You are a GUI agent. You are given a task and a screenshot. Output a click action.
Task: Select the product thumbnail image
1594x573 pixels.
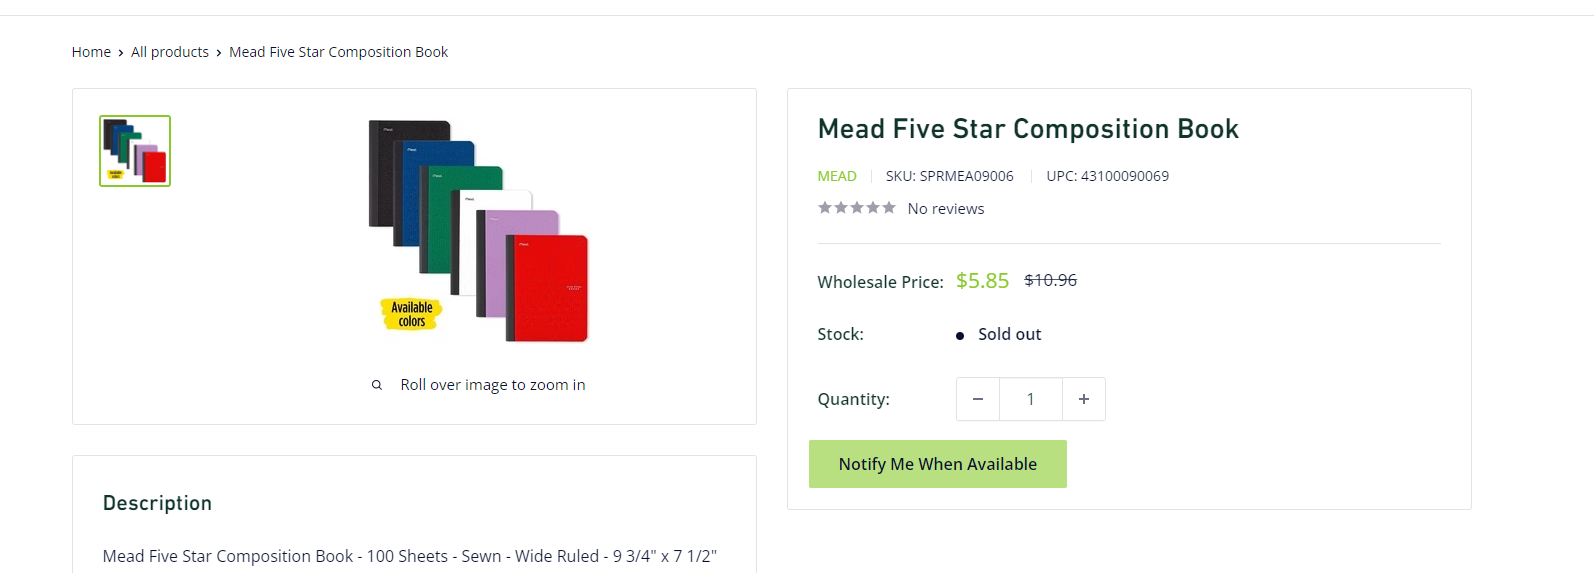[135, 151]
